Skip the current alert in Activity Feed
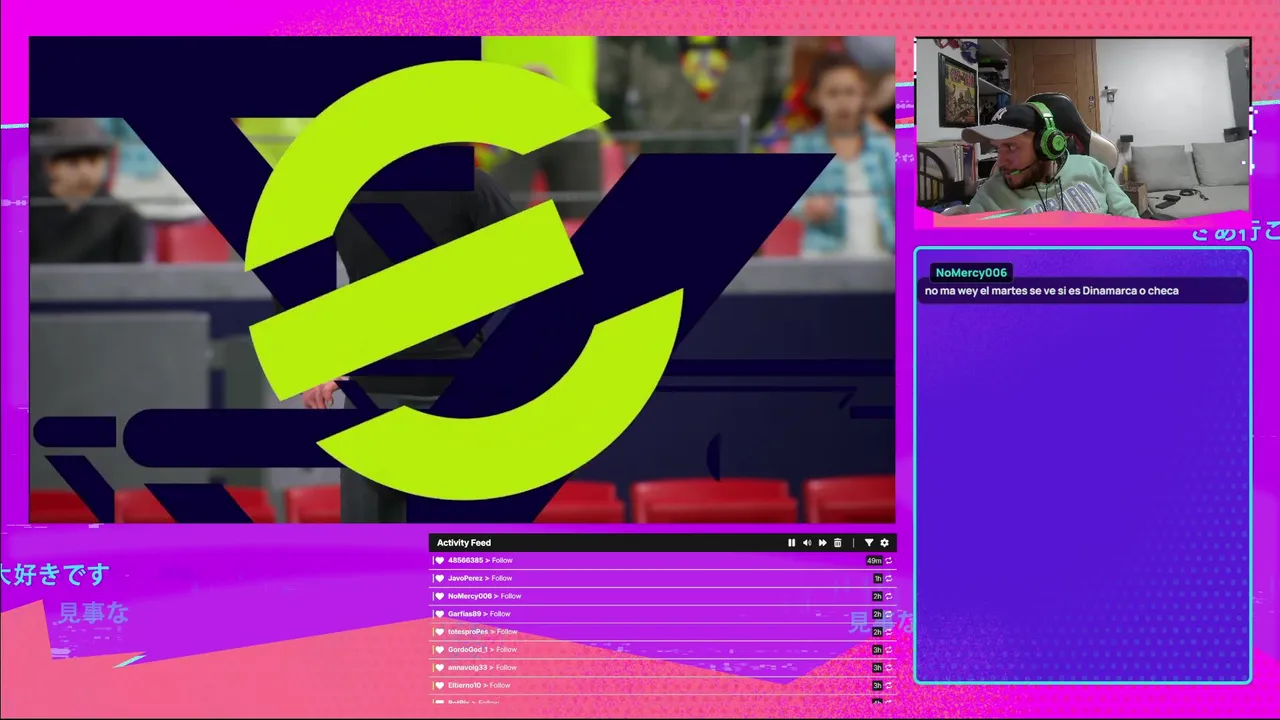 822,543
